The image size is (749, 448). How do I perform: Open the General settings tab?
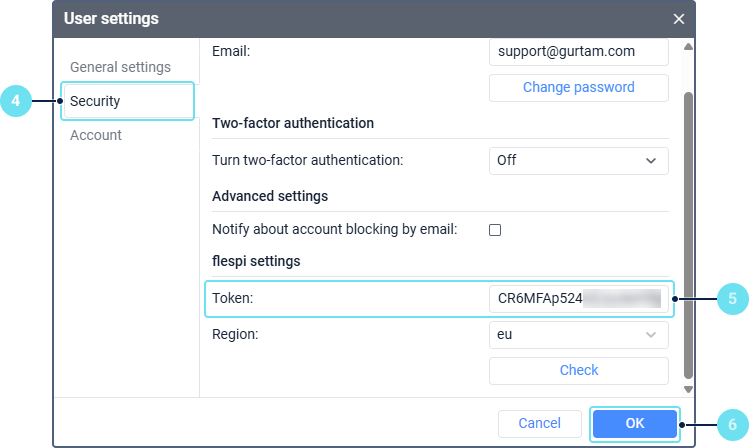pos(120,67)
